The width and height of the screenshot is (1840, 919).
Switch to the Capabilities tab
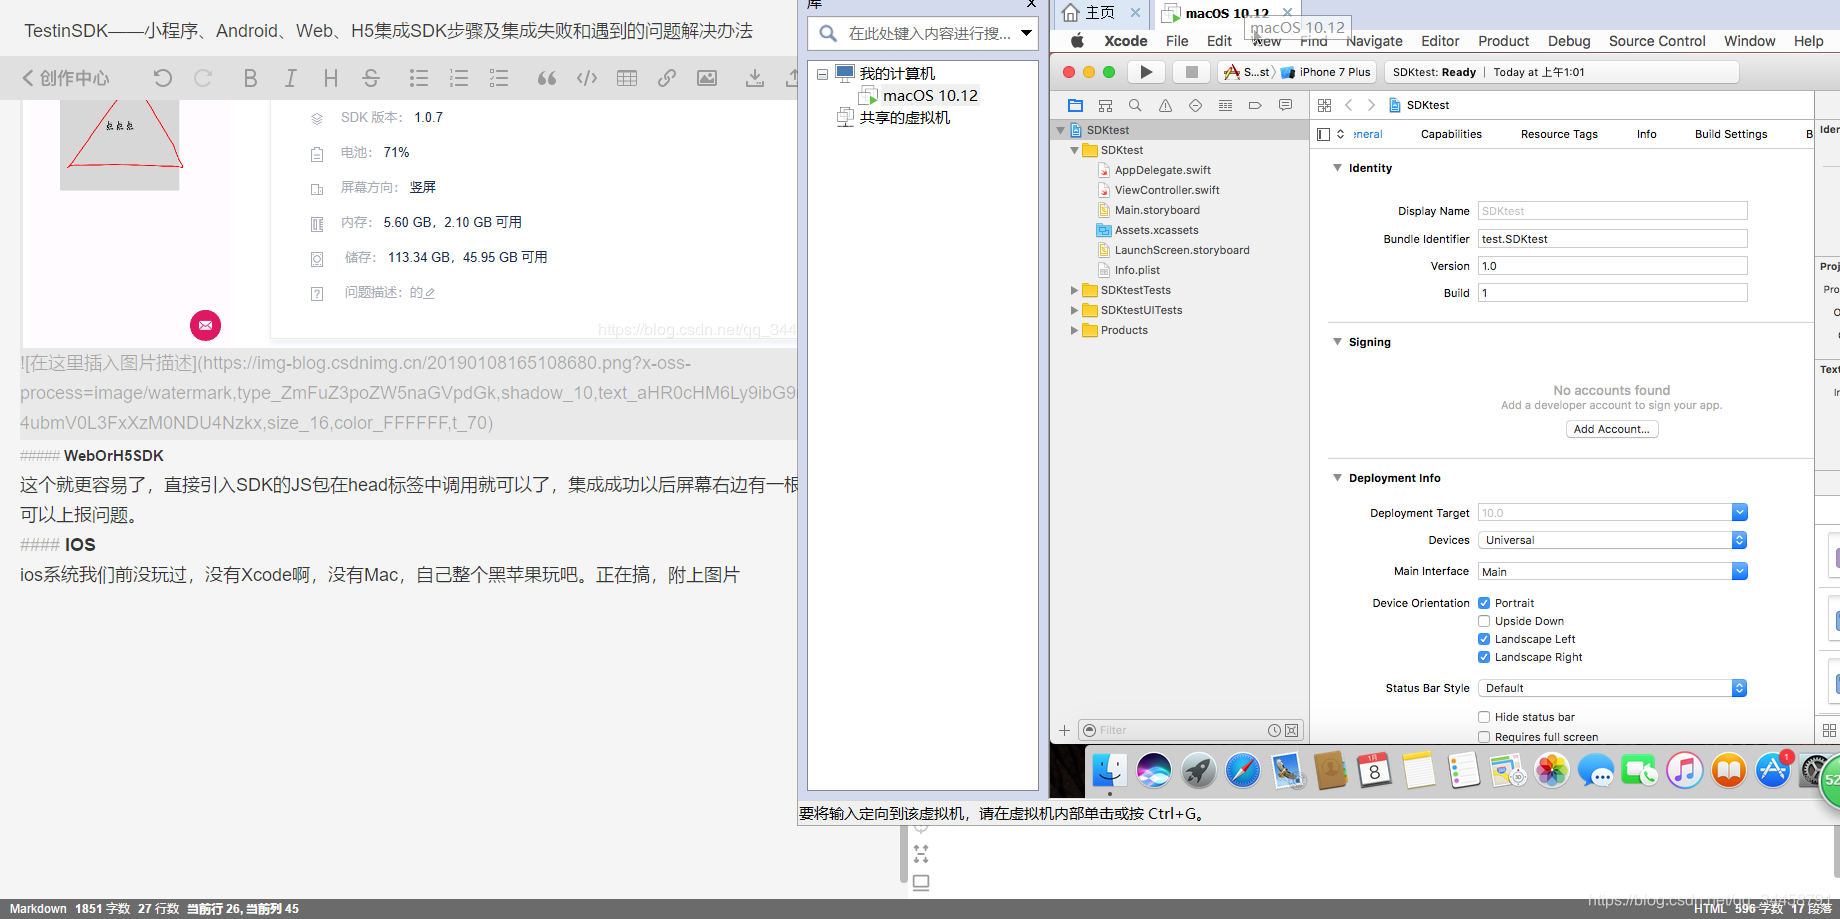pyautogui.click(x=1451, y=134)
